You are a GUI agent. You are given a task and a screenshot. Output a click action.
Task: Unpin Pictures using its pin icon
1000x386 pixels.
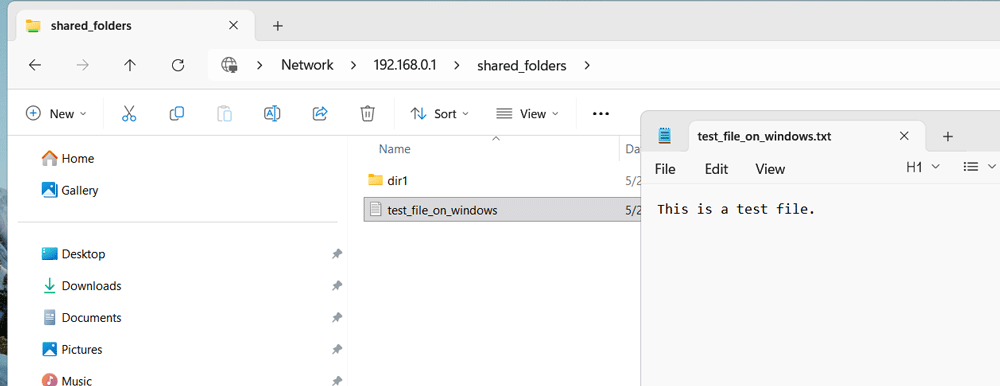(x=337, y=350)
